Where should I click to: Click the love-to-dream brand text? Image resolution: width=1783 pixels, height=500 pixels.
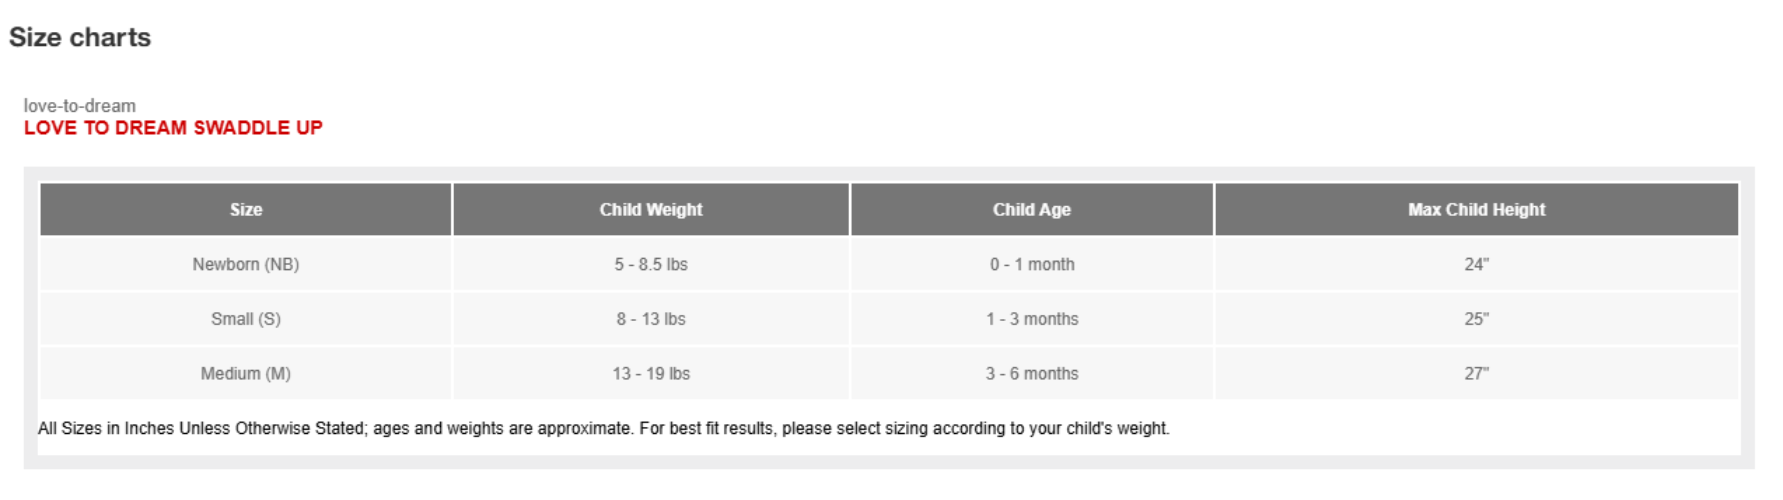tap(80, 106)
